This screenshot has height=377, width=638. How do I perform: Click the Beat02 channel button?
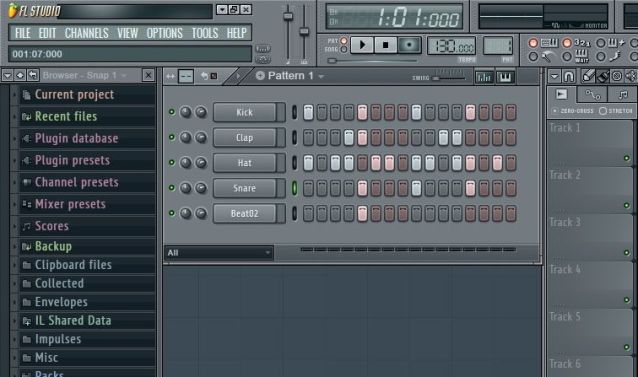(245, 214)
